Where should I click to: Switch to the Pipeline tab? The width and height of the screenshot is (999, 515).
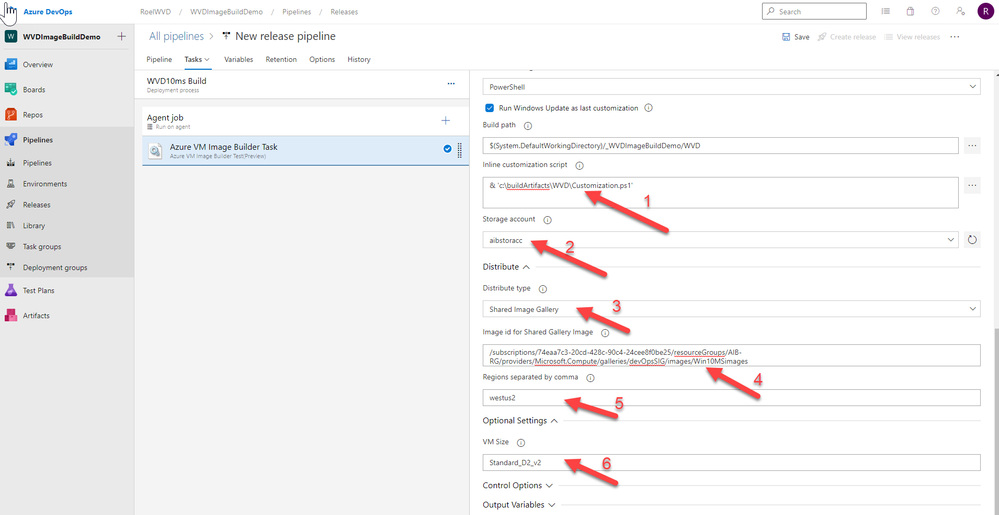click(x=159, y=59)
